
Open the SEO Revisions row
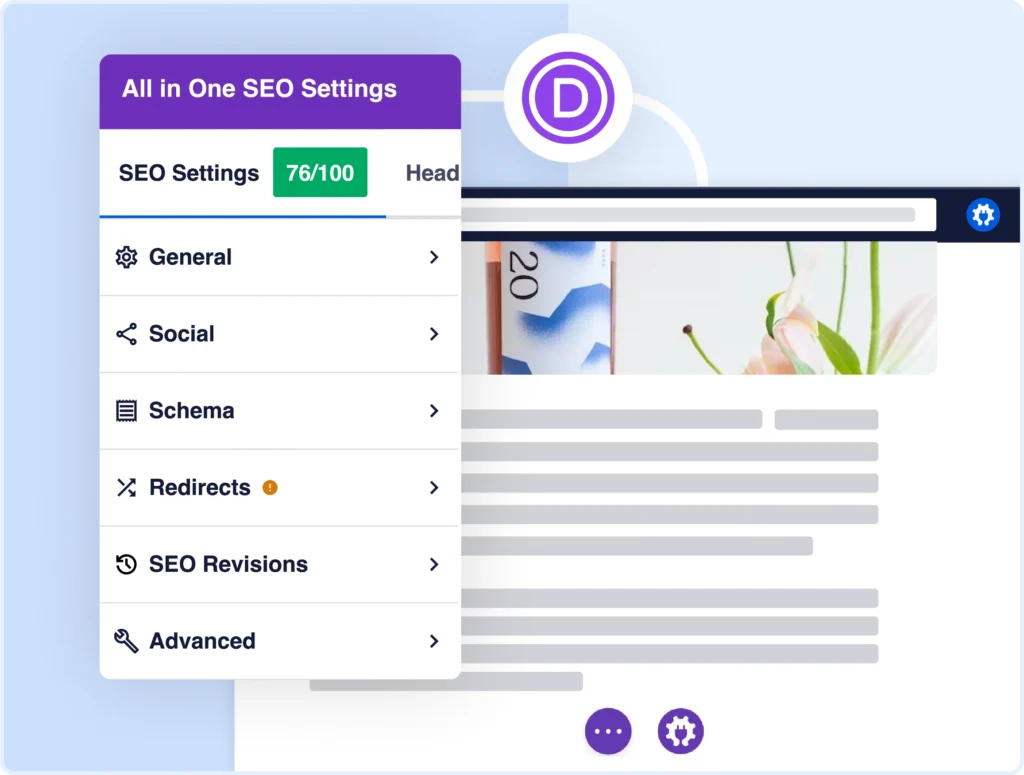click(280, 564)
